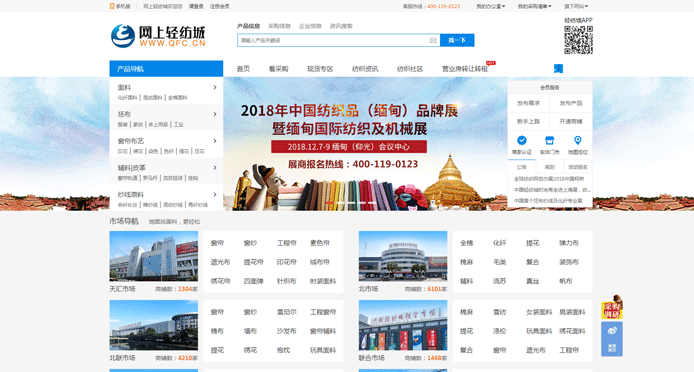Switch to the 规则 tab in member panel
The width and height of the screenshot is (694, 372).
coord(549,167)
